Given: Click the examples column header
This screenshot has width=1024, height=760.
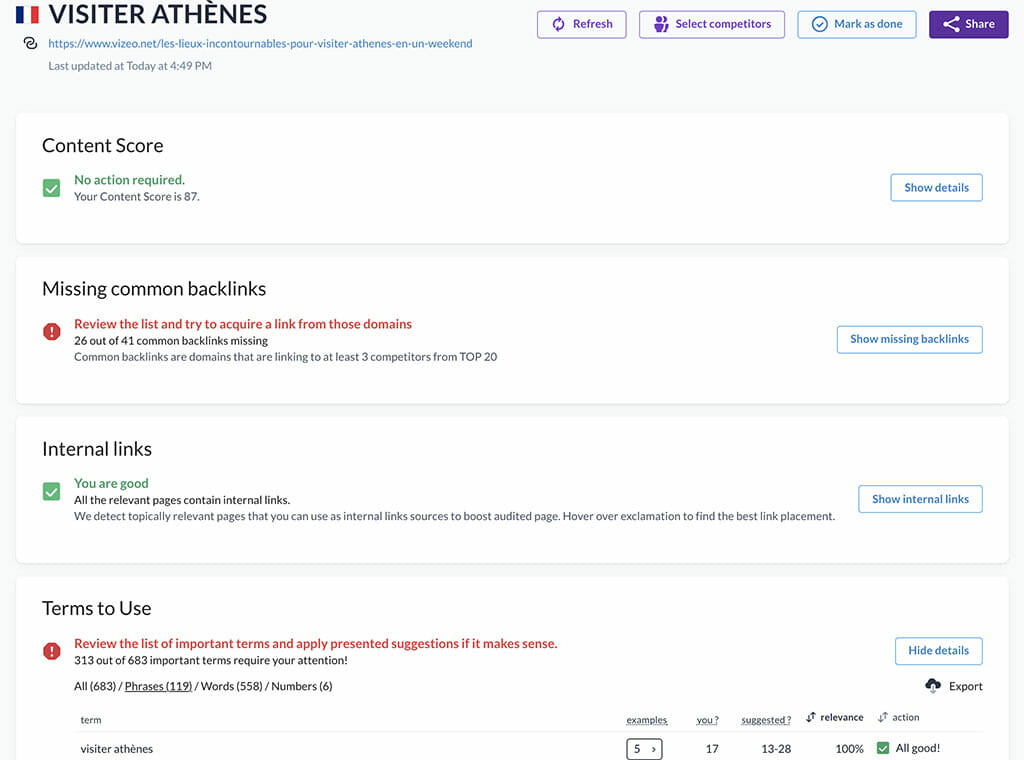Looking at the screenshot, I should coord(646,720).
